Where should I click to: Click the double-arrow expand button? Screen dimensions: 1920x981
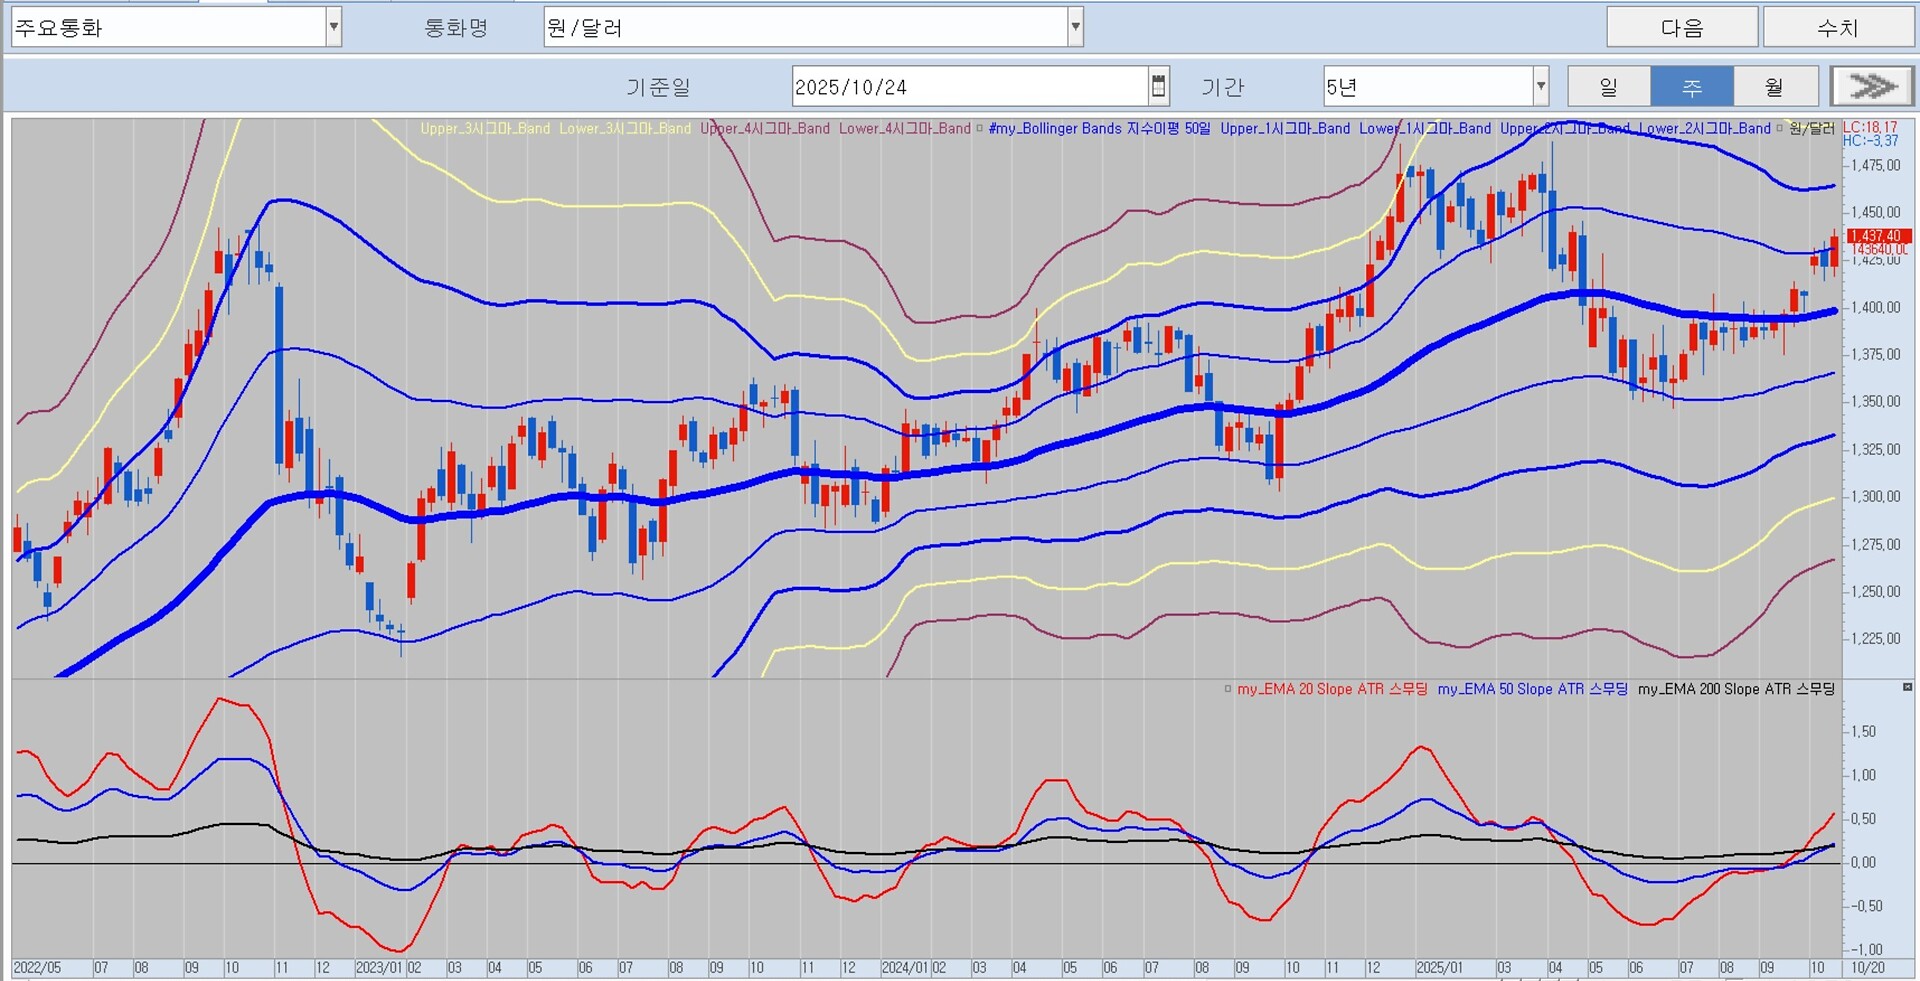(1872, 86)
